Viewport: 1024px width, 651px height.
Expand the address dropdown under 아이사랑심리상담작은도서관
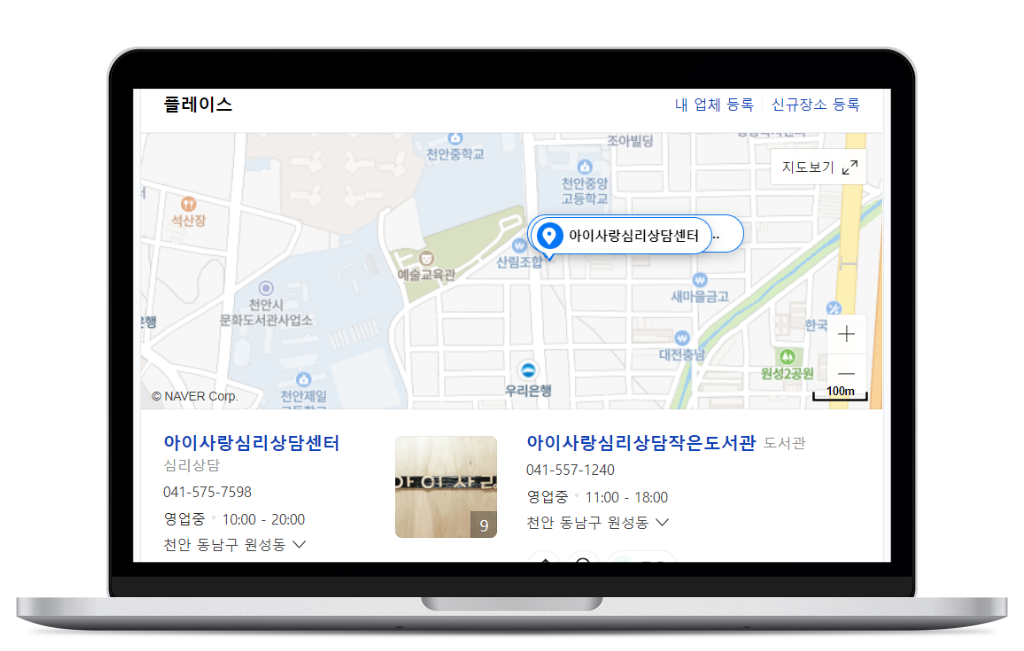click(662, 522)
